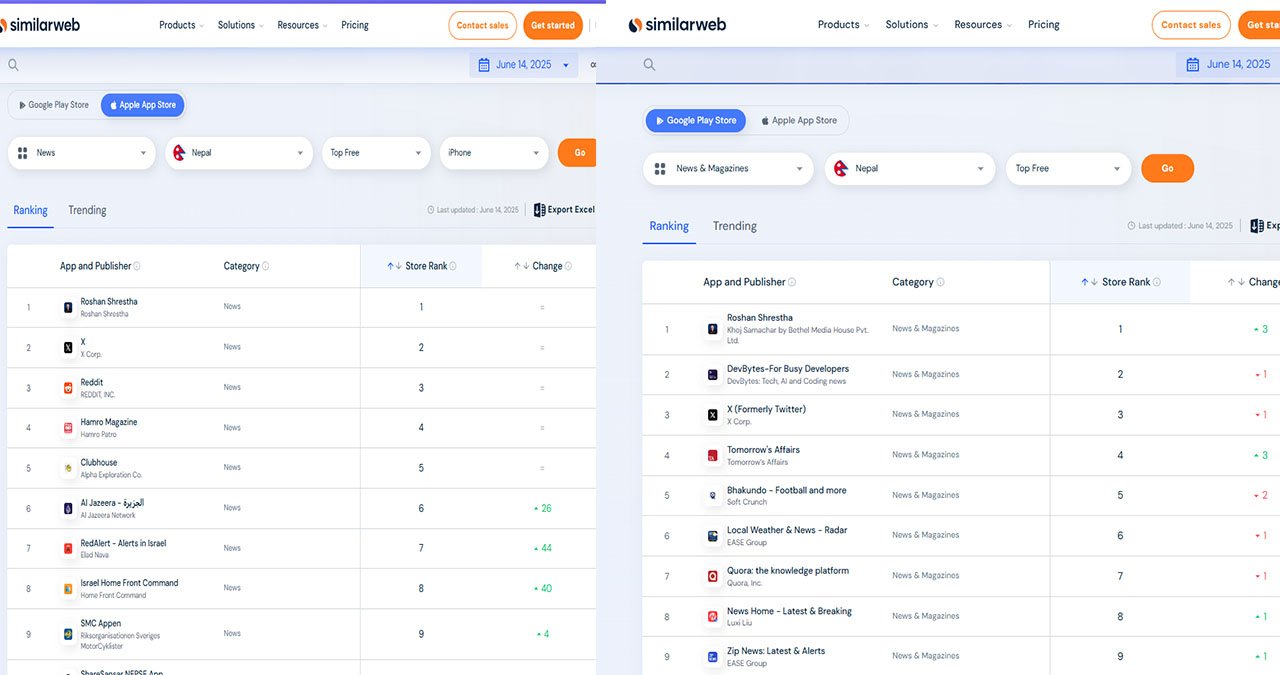The width and height of the screenshot is (1280, 675).
Task: Switch to Apple App Store in right pane
Action: [x=799, y=120]
